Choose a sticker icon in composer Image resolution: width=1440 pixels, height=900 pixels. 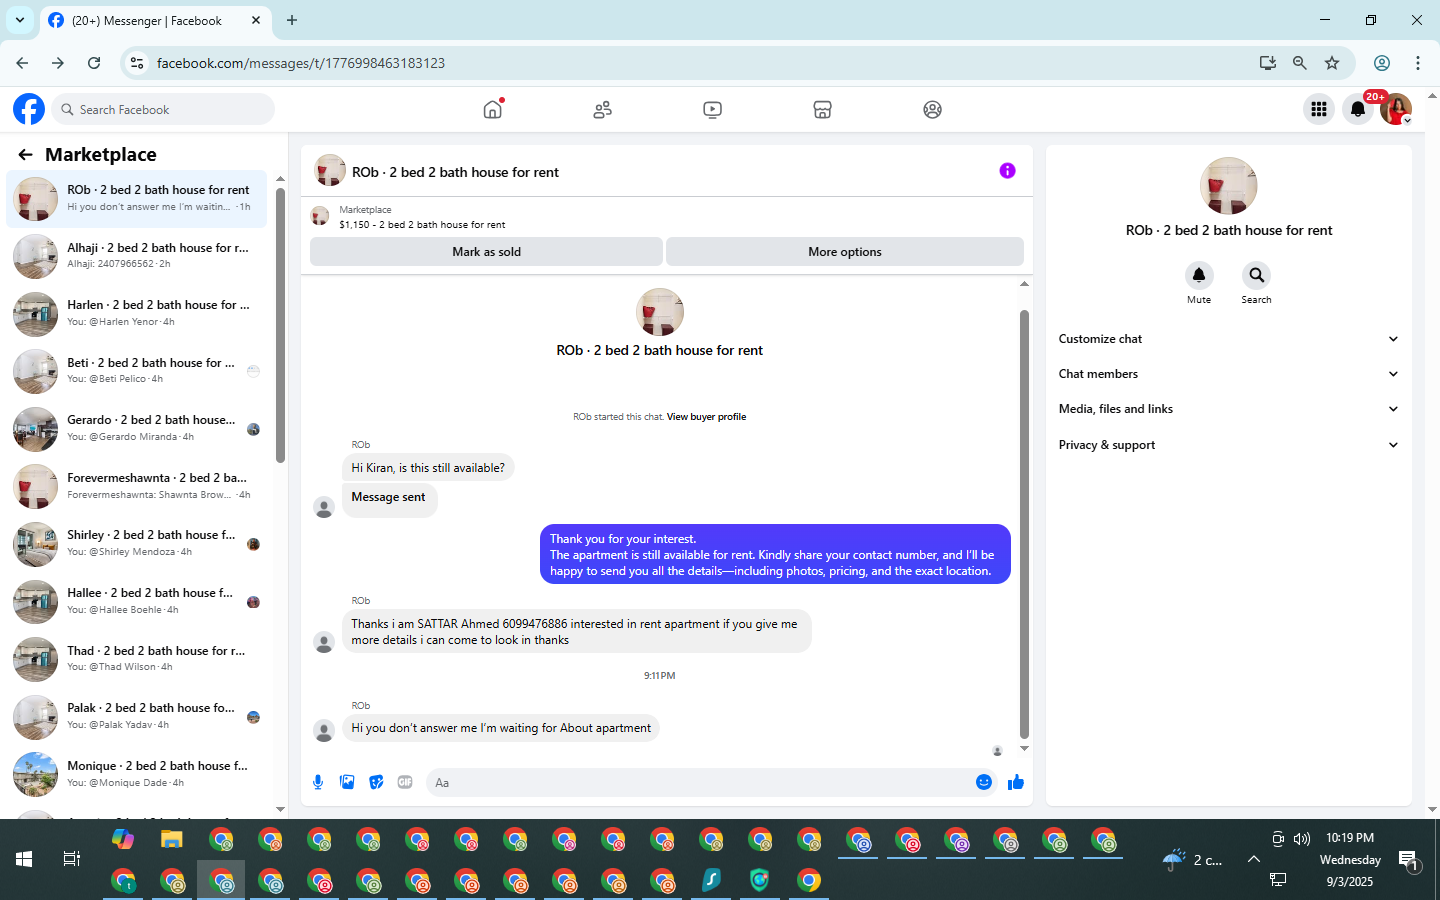pos(376,782)
